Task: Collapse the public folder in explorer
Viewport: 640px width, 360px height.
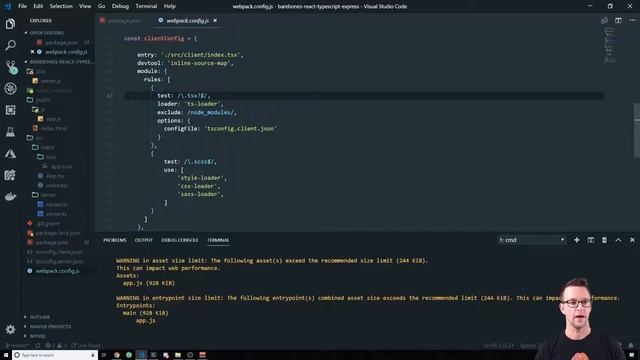Action: (43, 100)
